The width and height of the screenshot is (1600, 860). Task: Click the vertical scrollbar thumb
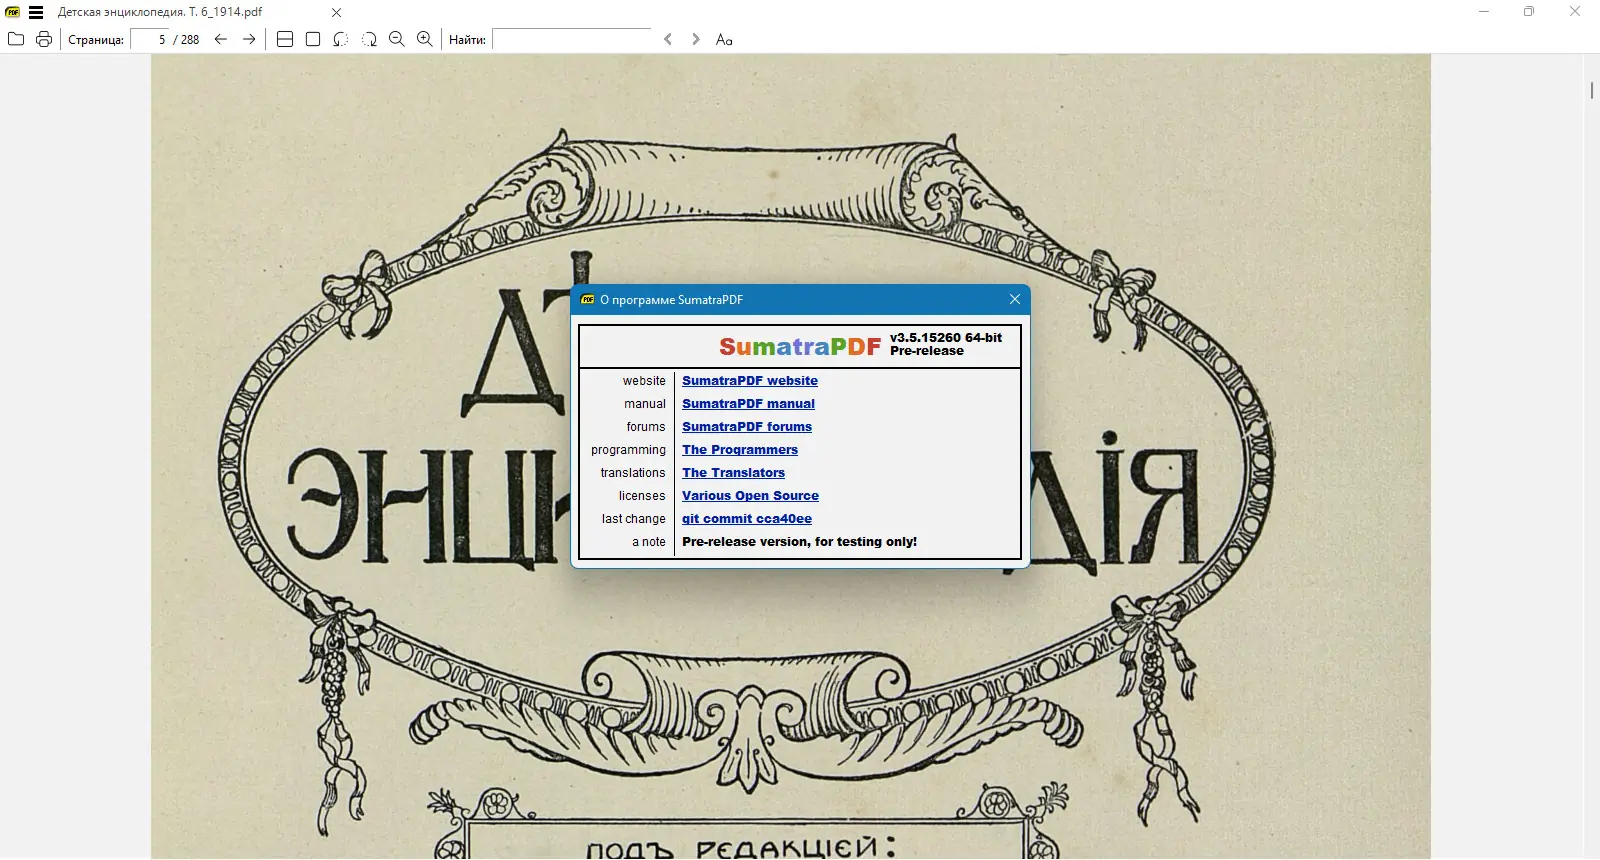1591,90
